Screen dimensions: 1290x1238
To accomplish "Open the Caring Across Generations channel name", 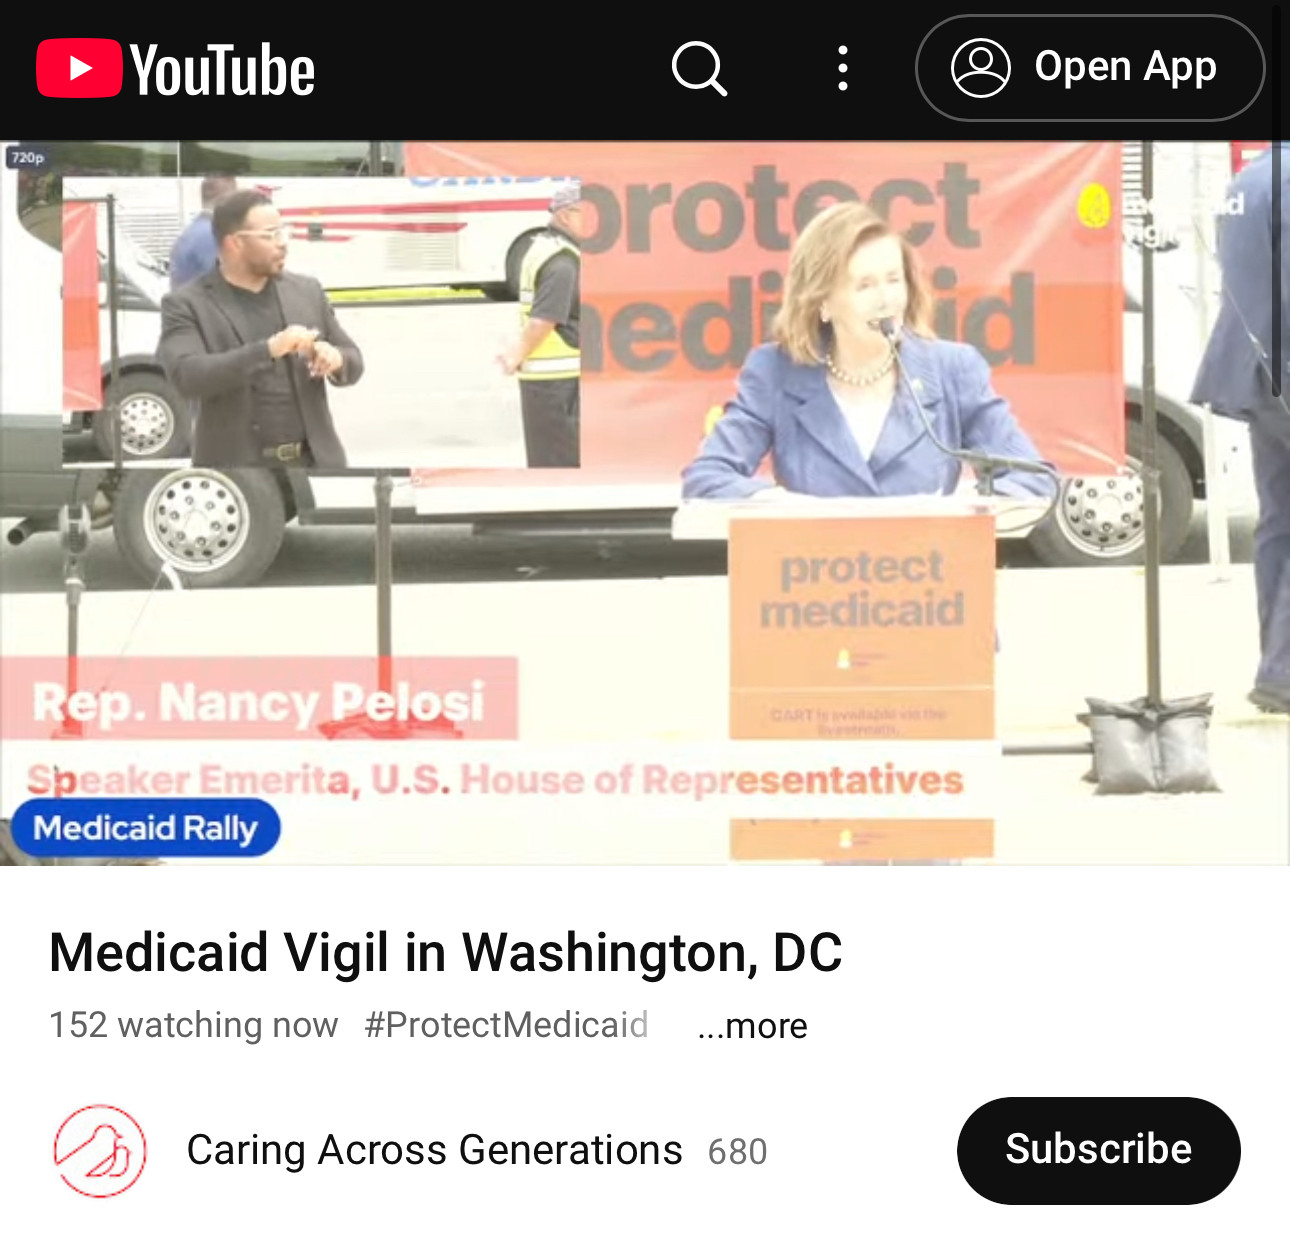I will coord(434,1150).
